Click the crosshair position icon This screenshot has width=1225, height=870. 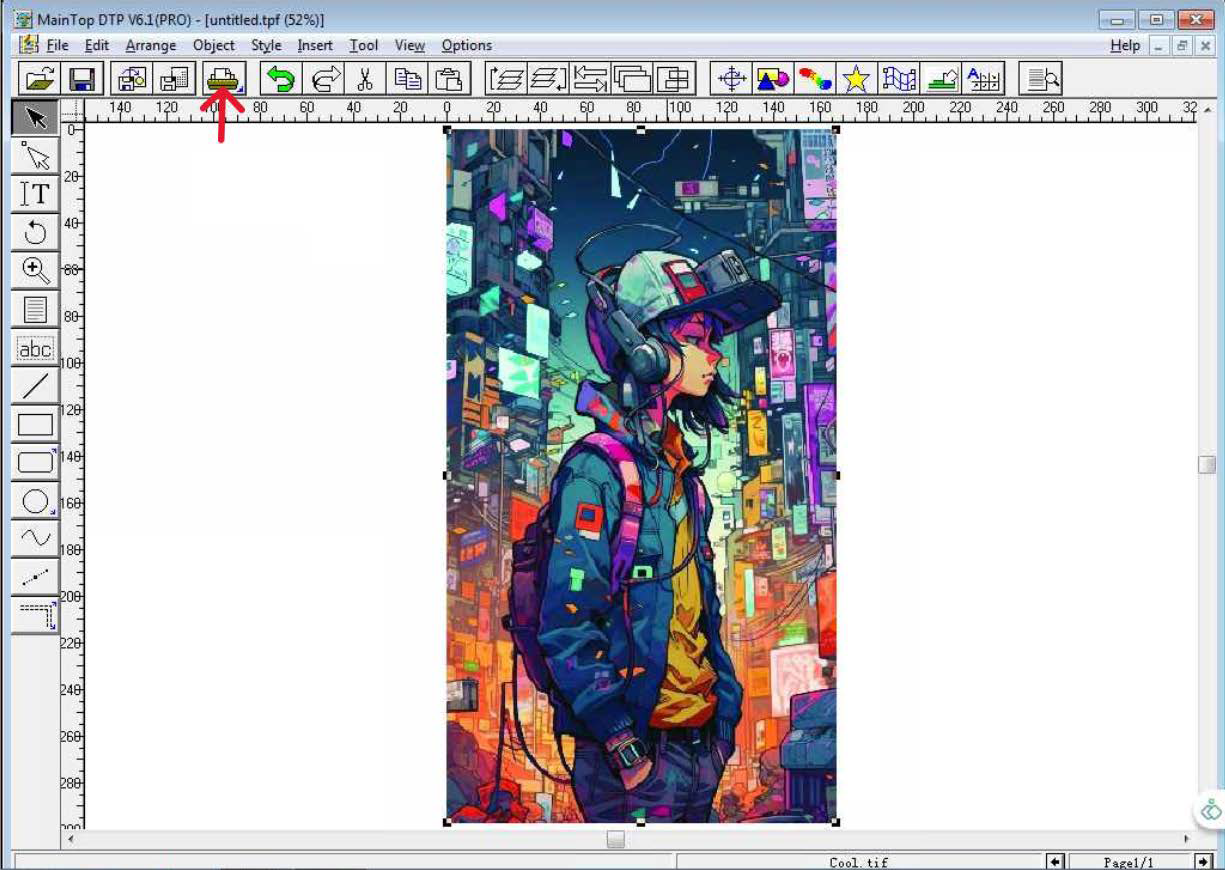point(731,78)
